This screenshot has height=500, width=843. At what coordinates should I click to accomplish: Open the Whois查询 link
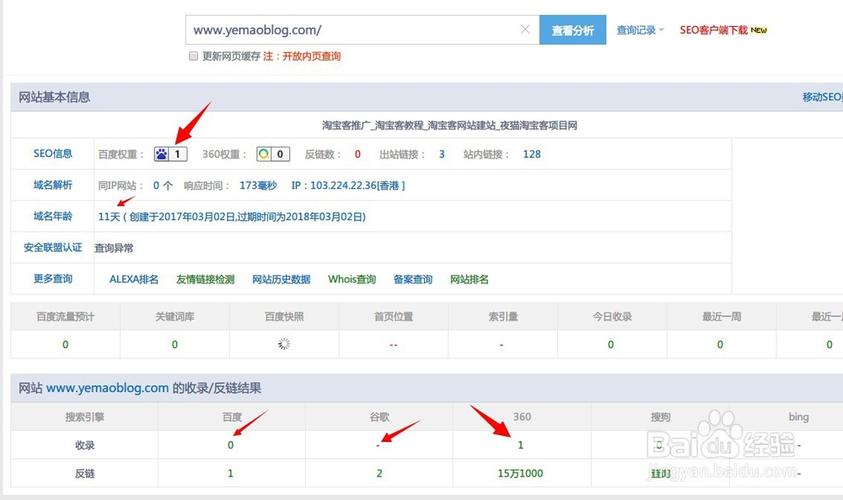352,279
